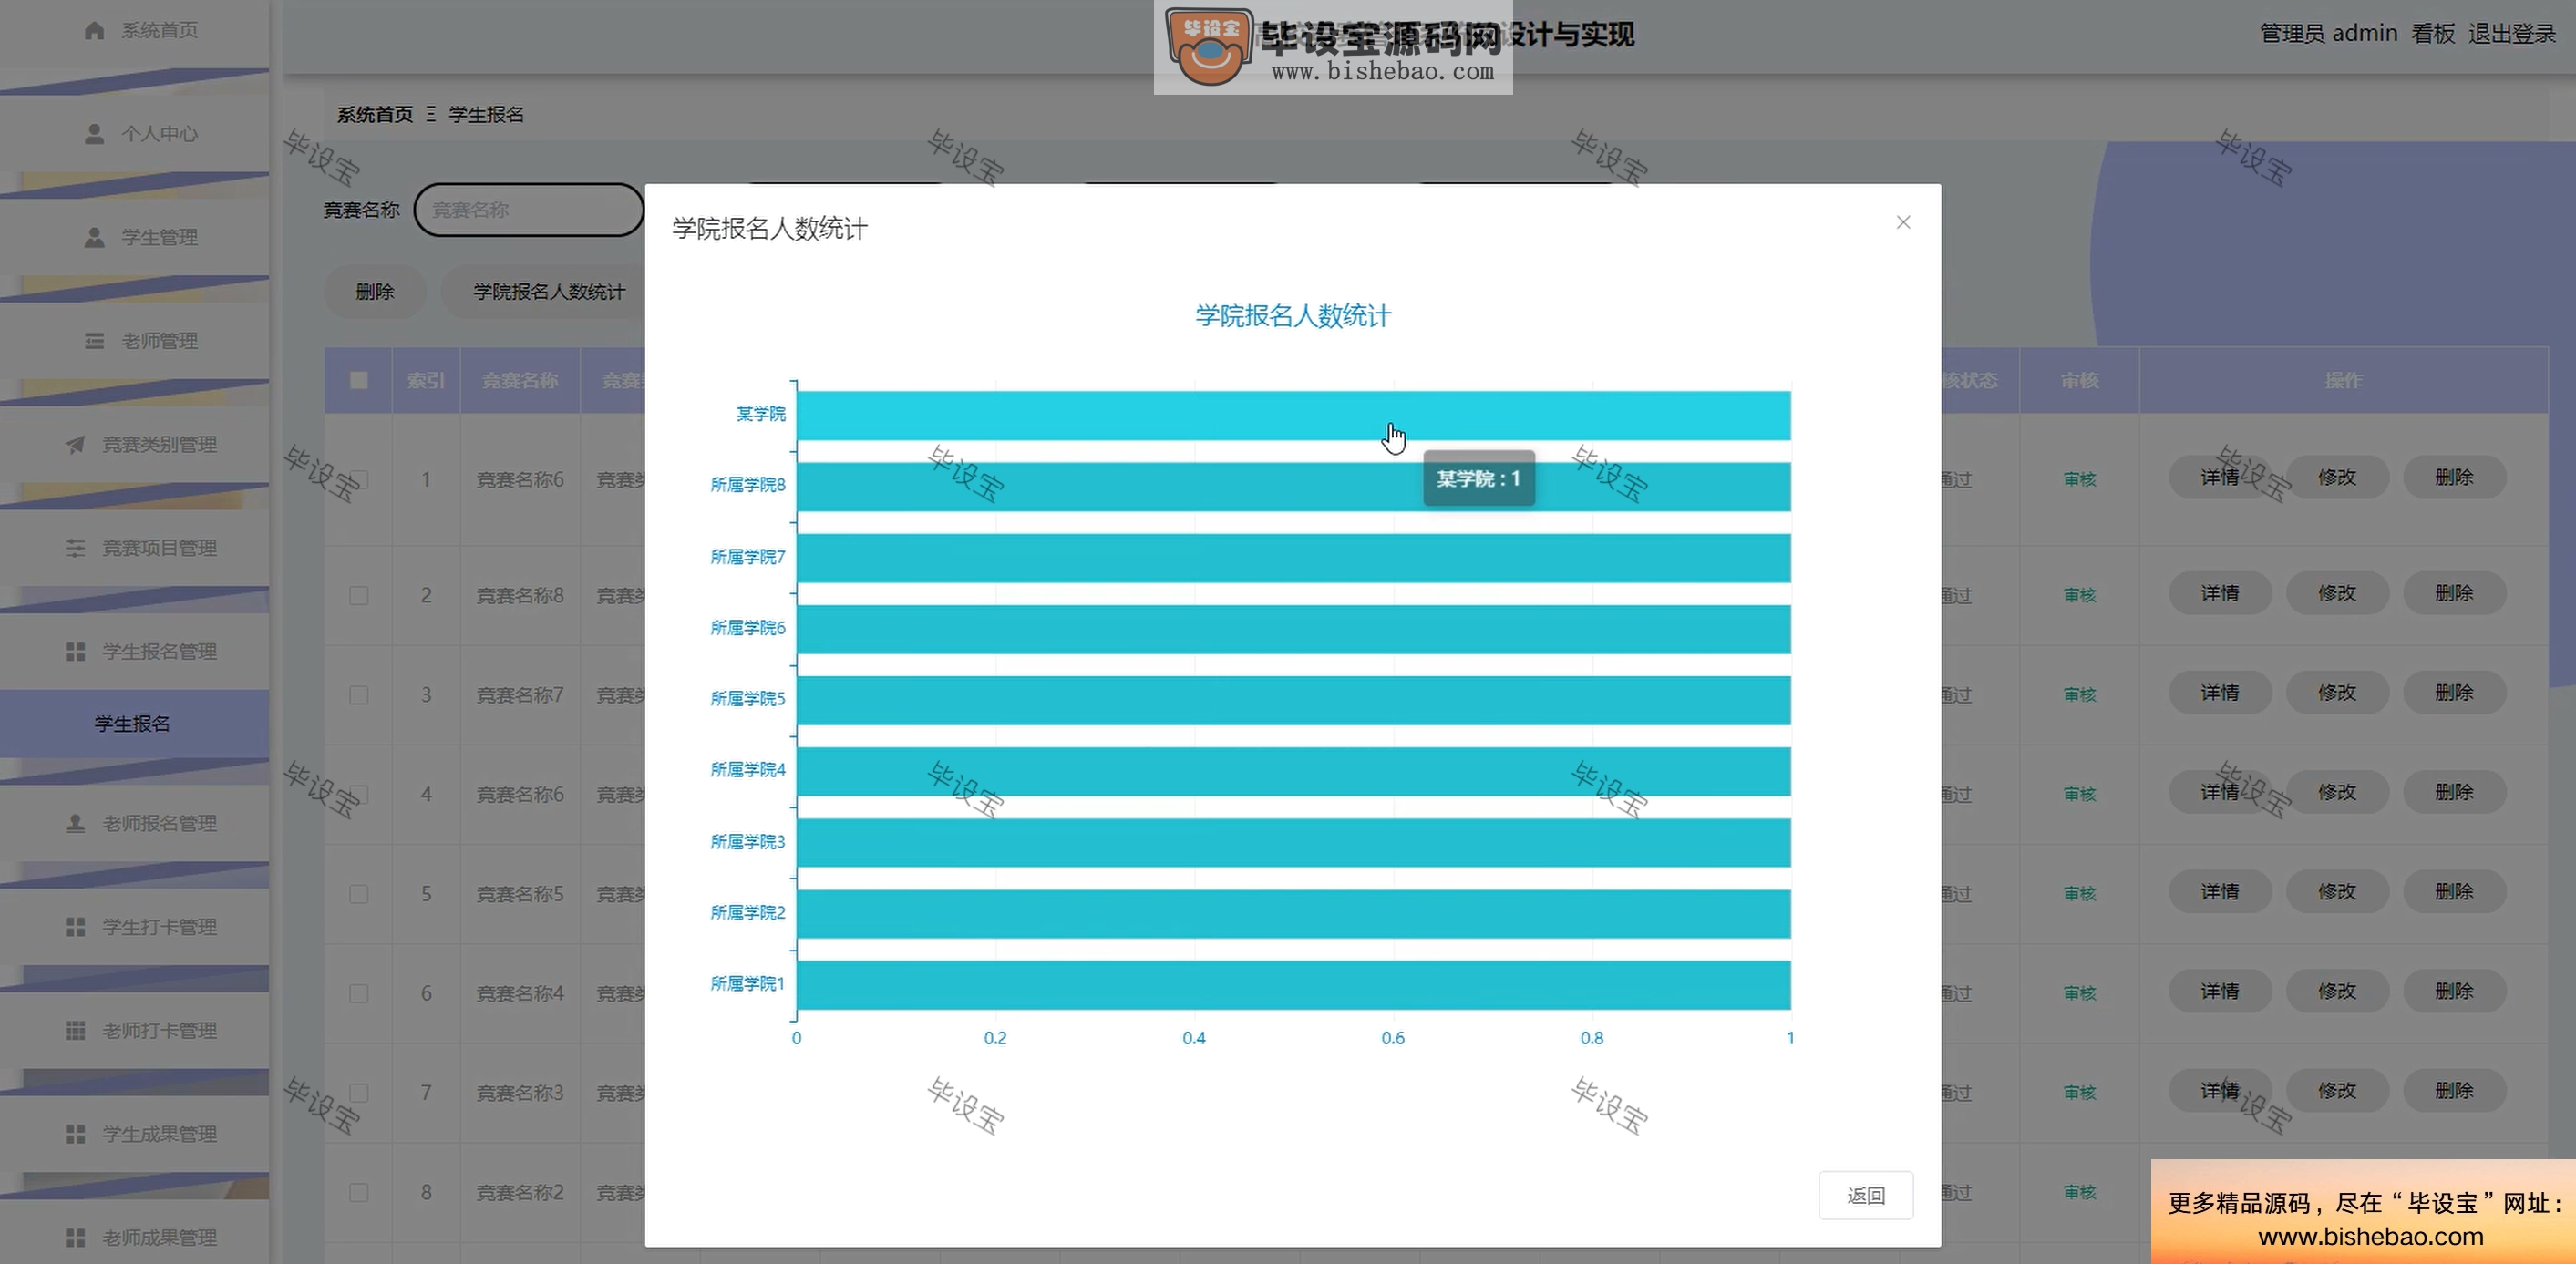Click the paper plane icon beside 竞赛类别管理

click(75, 444)
